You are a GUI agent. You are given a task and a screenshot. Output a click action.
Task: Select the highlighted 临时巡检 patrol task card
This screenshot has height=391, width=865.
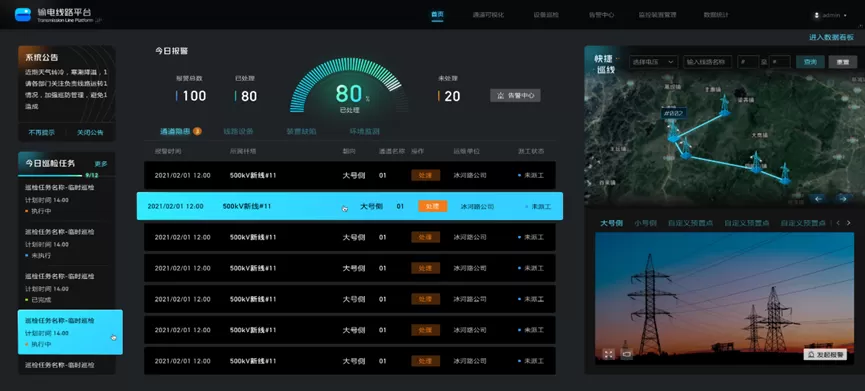coord(70,332)
